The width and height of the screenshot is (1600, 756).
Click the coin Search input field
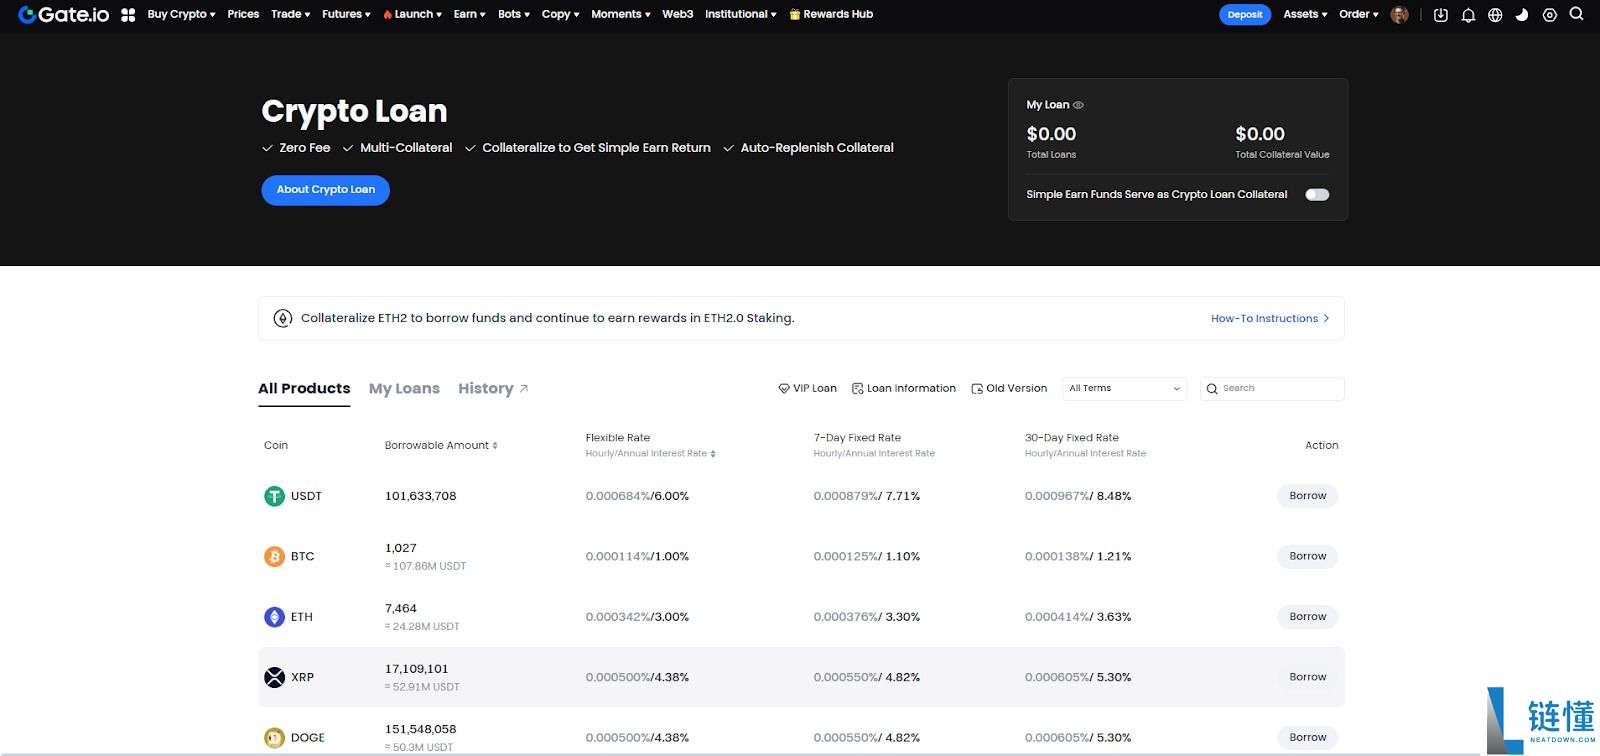pos(1272,388)
